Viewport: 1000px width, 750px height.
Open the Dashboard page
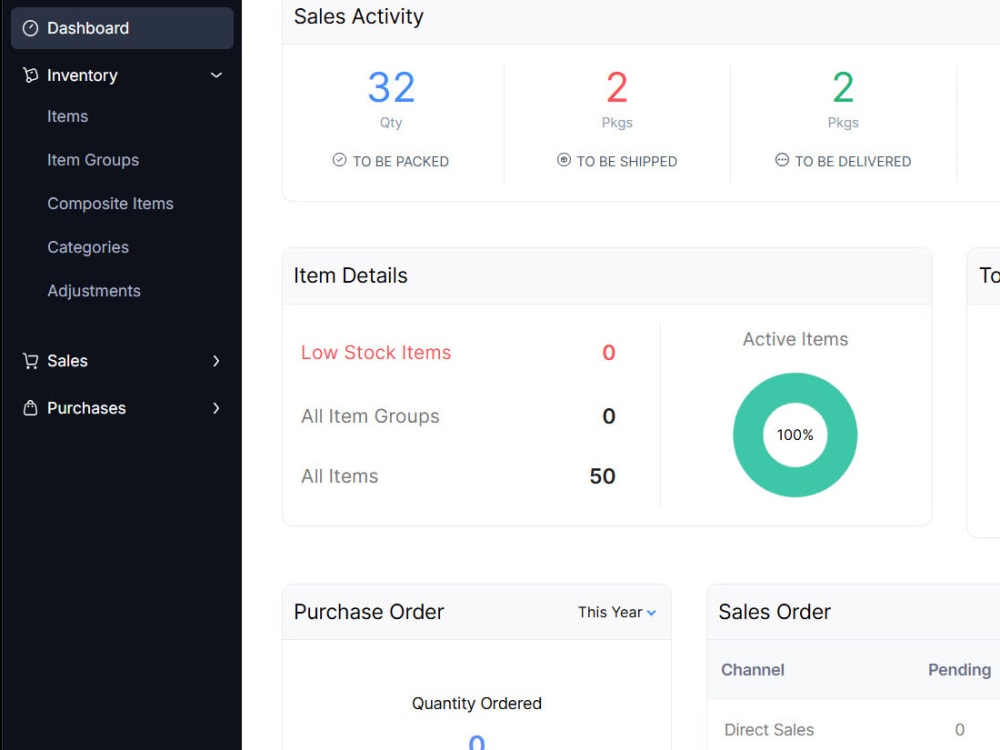122,28
